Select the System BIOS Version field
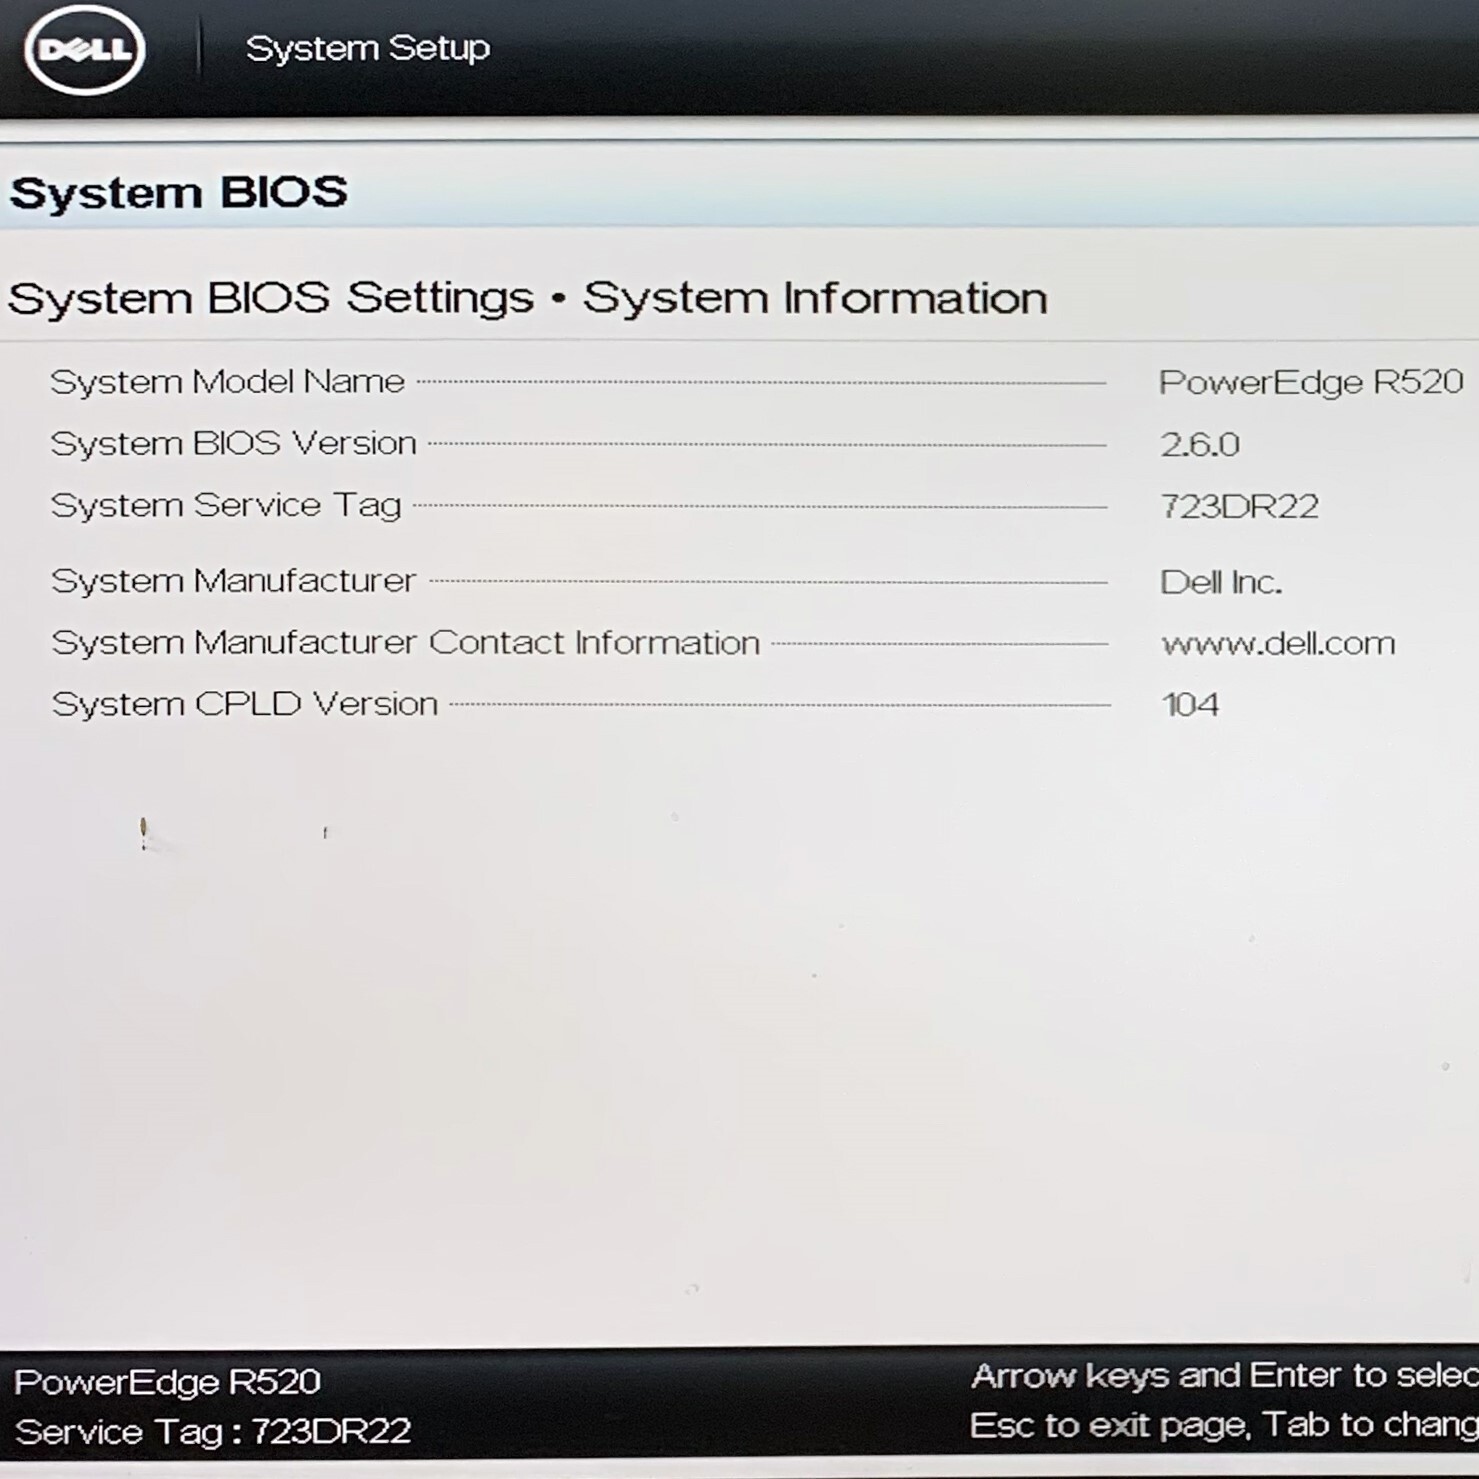 (234, 443)
